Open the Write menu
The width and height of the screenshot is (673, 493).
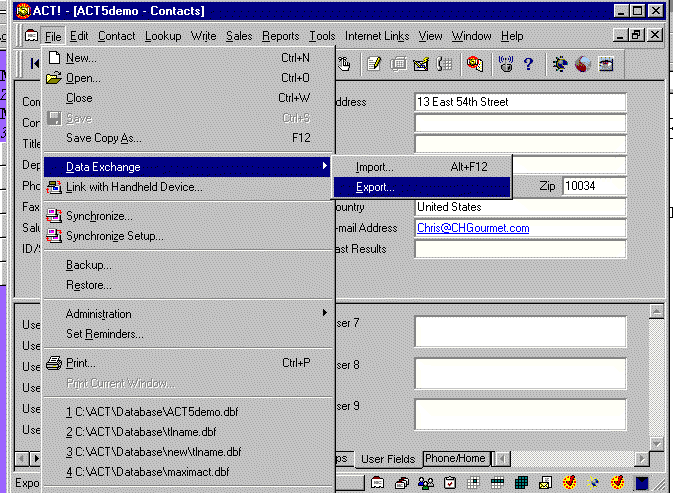pos(203,36)
